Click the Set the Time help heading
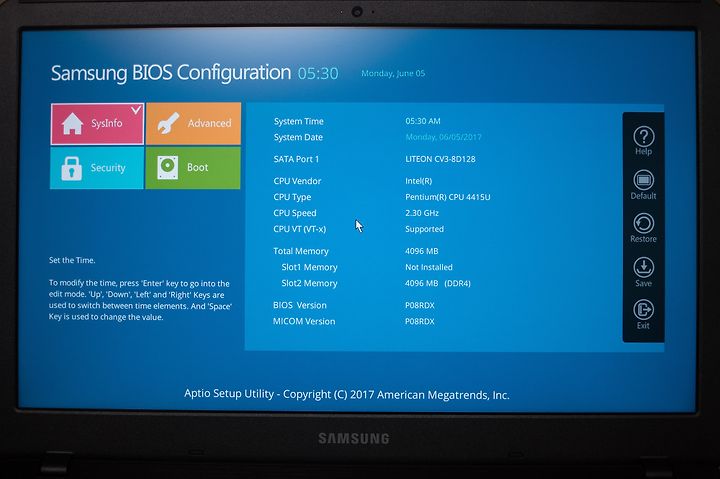Viewport: 720px width, 479px height. pos(72,260)
